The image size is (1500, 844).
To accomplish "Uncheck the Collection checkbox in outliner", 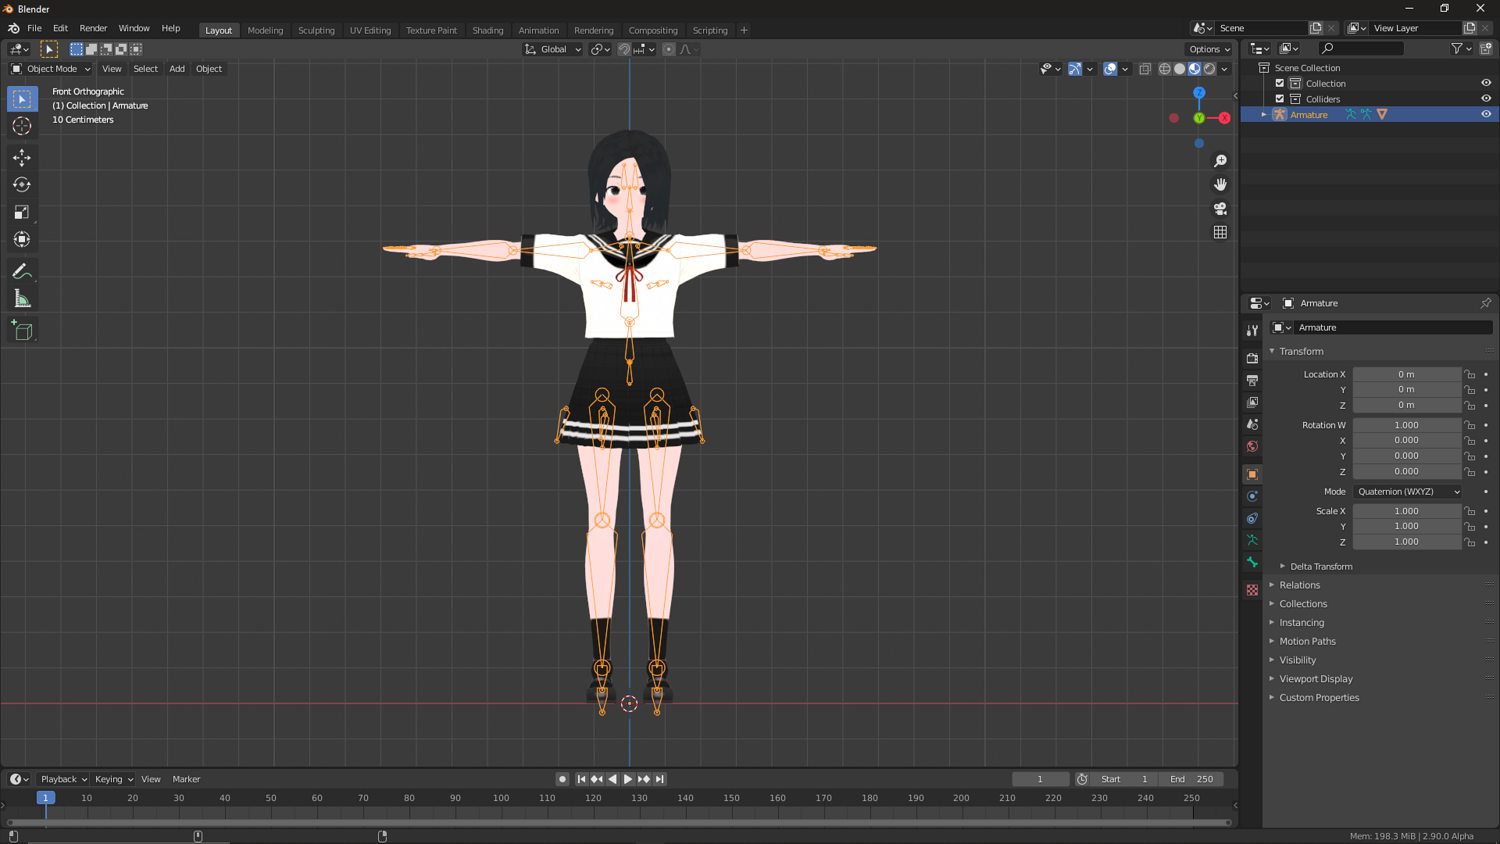I will 1279,83.
